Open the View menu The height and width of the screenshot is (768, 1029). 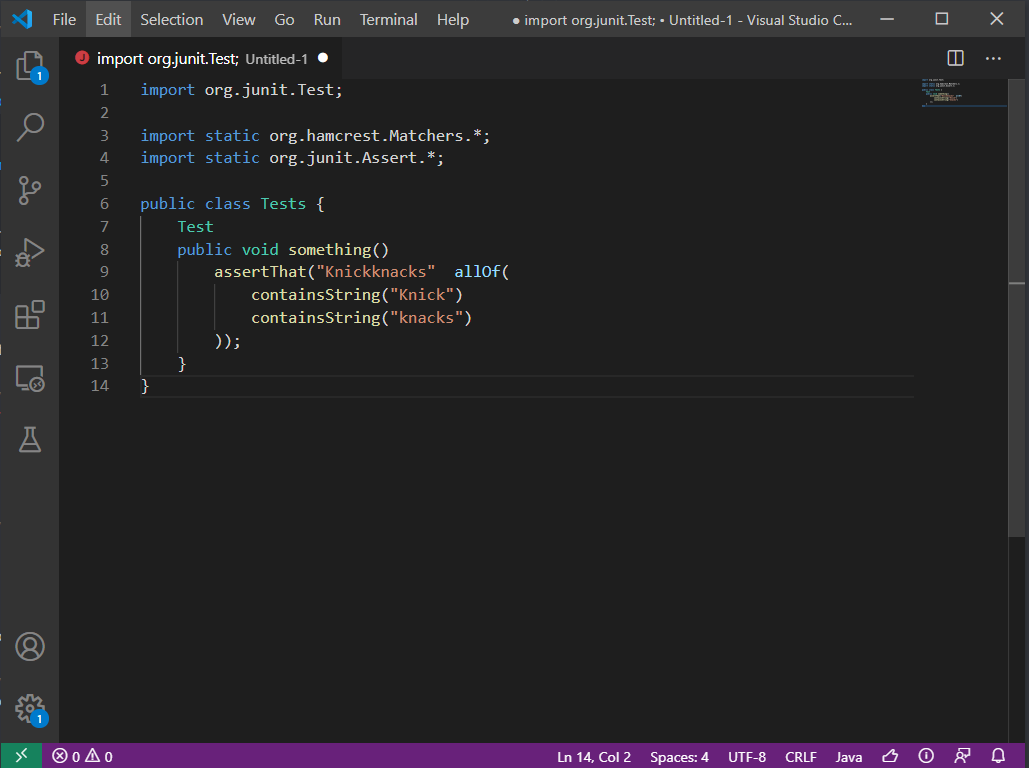point(239,20)
